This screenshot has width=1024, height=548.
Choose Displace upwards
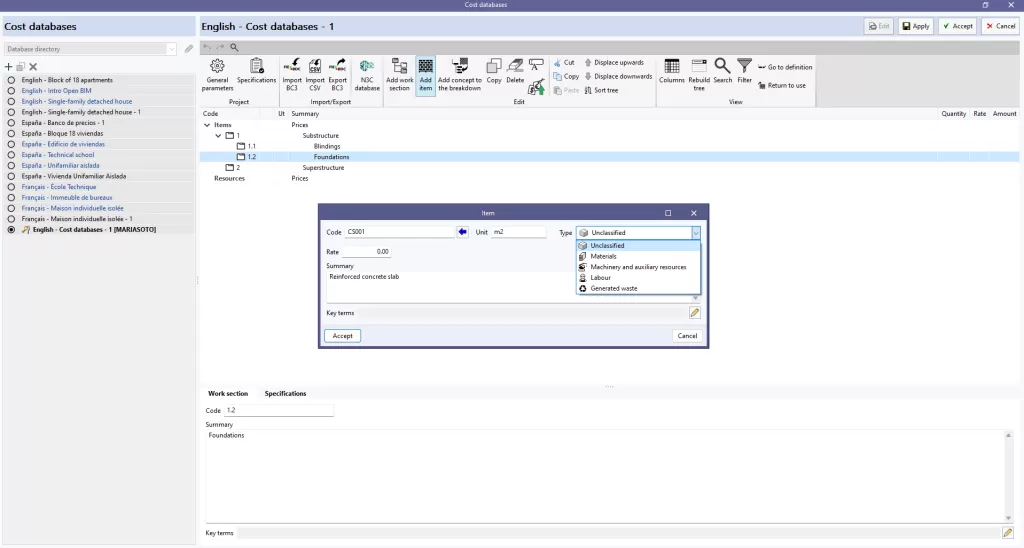(614, 63)
